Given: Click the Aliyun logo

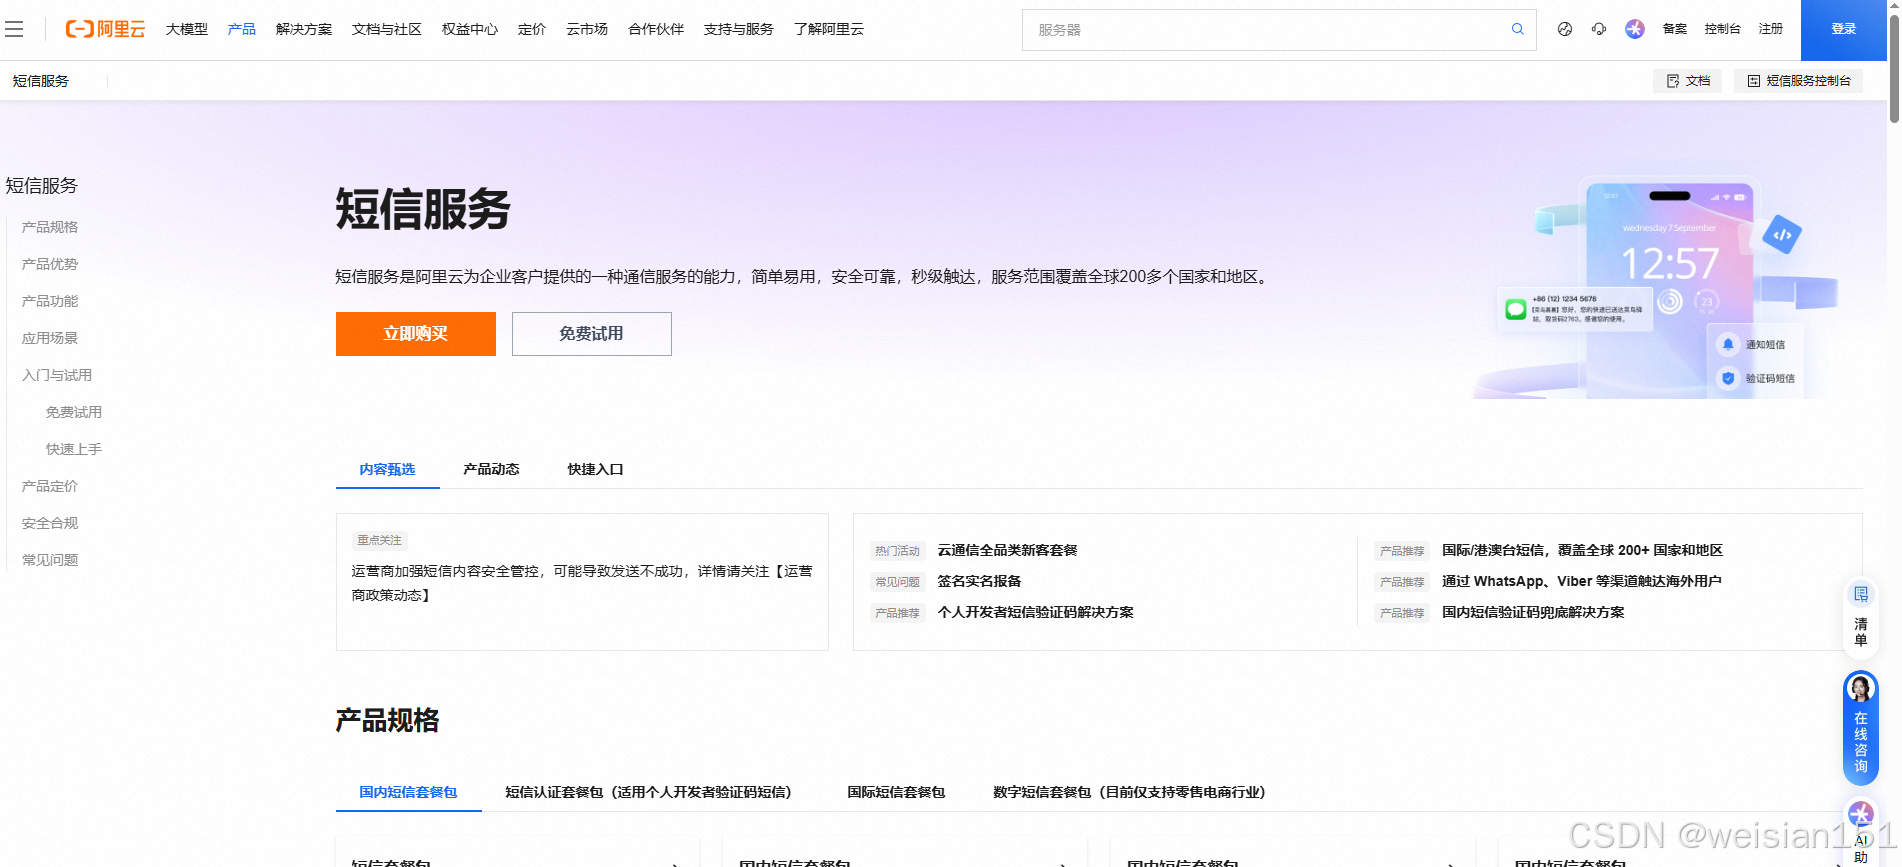Looking at the screenshot, I should (x=105, y=29).
